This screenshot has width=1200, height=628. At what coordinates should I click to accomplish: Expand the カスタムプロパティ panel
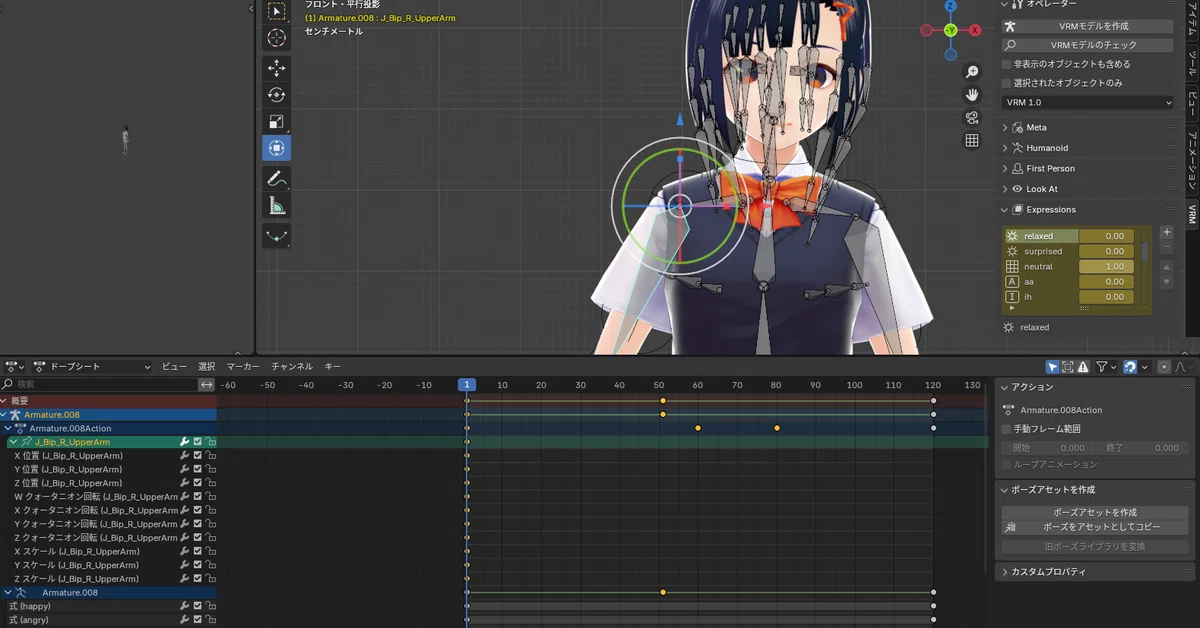point(1005,572)
